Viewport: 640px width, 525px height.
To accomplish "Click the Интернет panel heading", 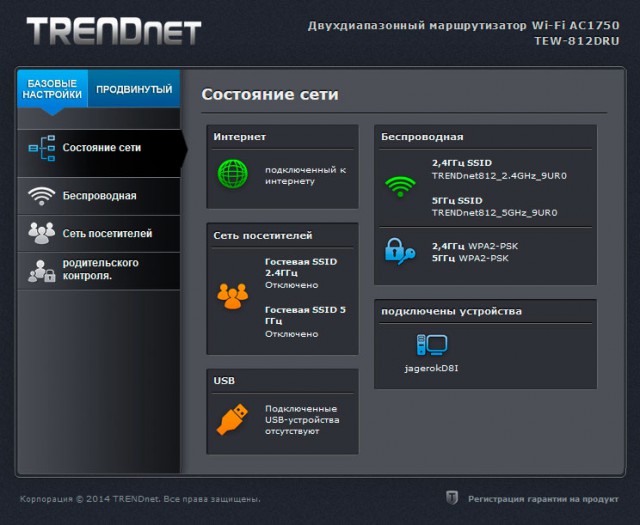I will point(240,137).
